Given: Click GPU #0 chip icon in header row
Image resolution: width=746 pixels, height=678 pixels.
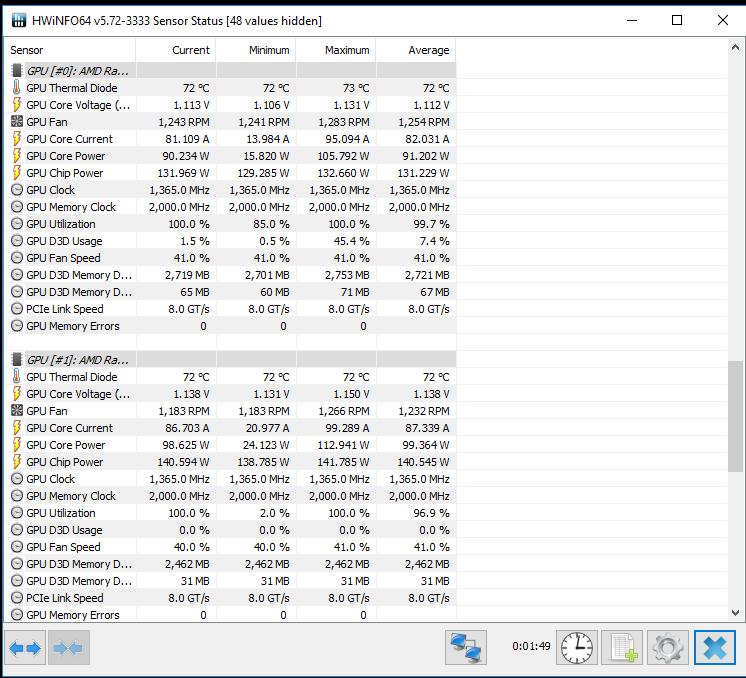Looking at the screenshot, I should [17, 70].
